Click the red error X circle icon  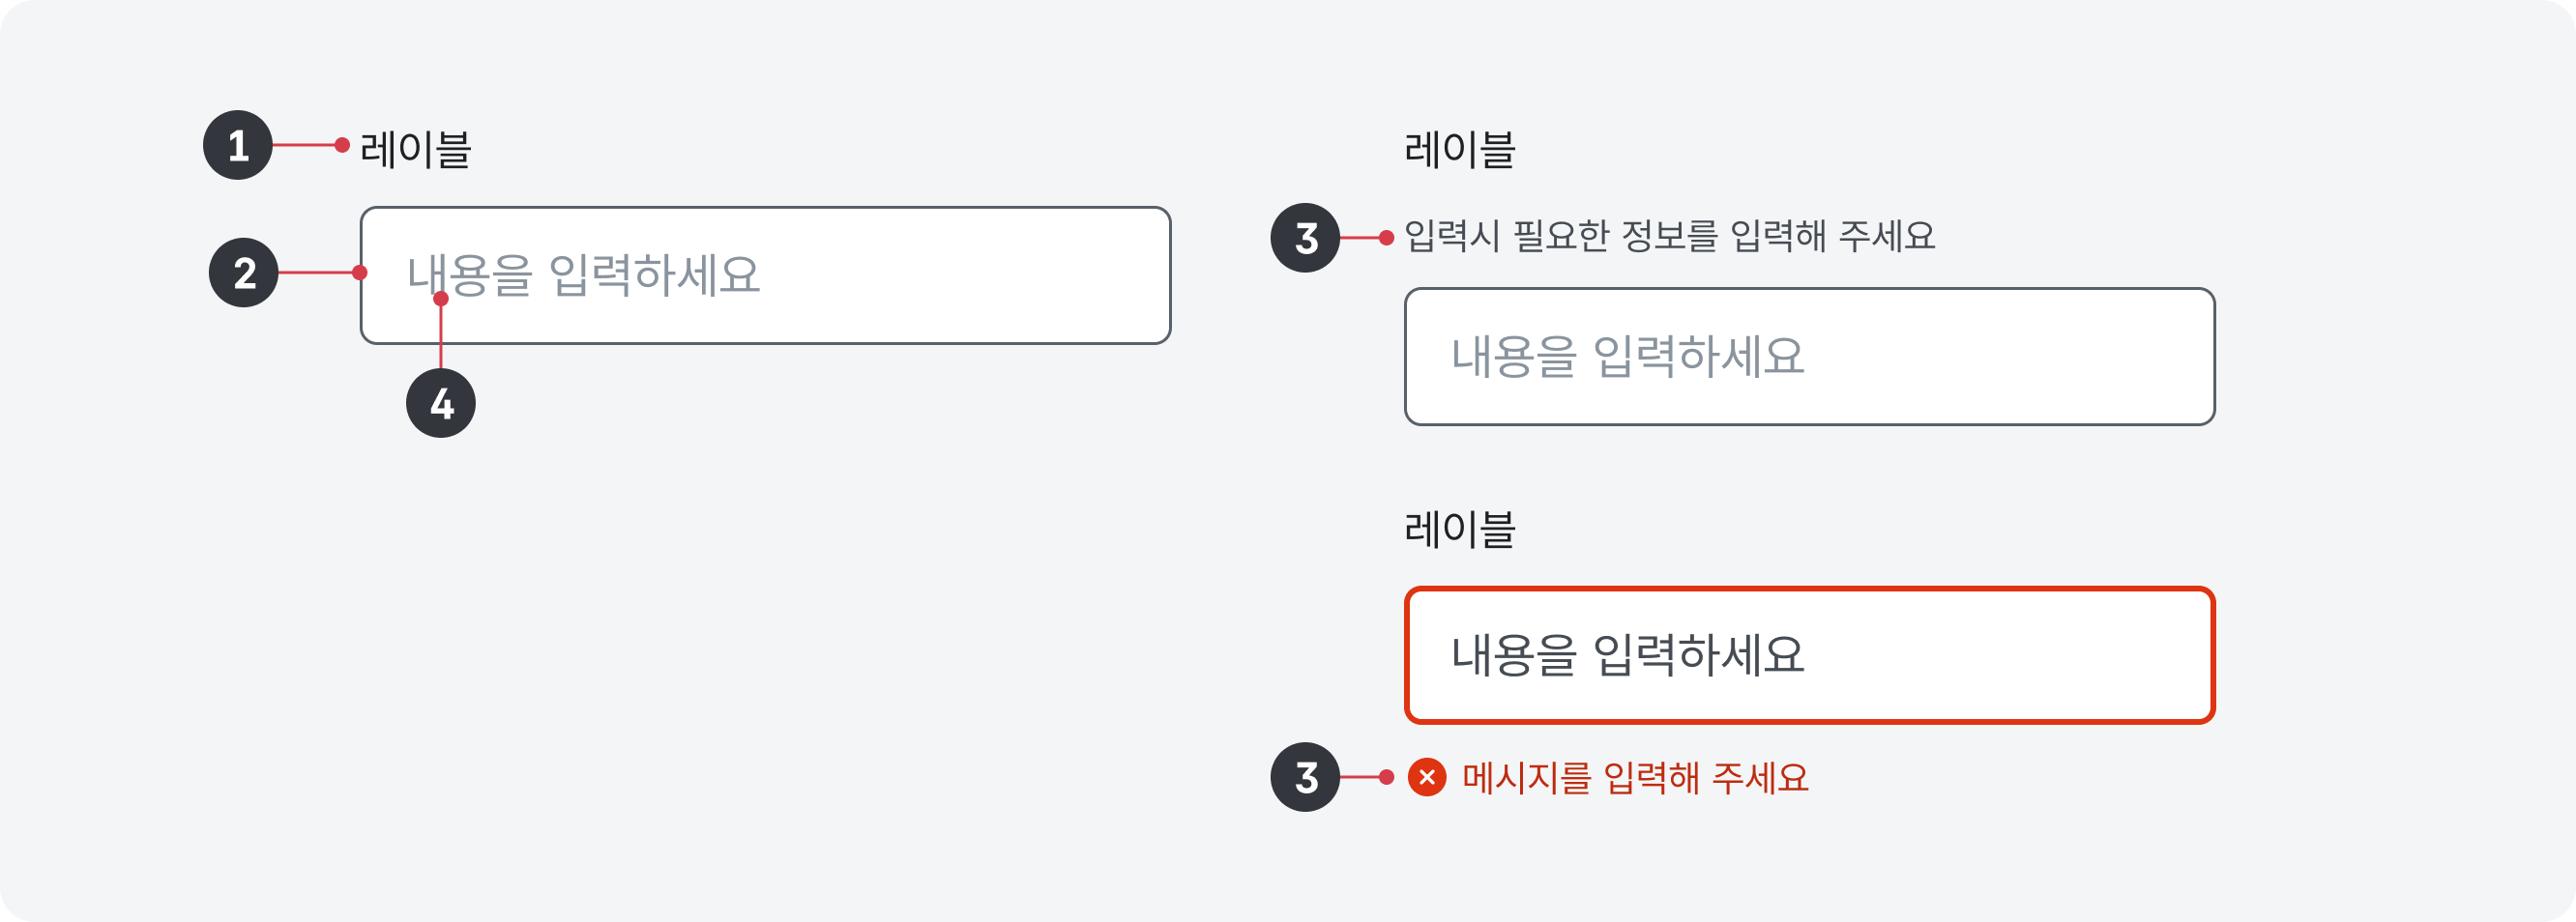point(1427,777)
